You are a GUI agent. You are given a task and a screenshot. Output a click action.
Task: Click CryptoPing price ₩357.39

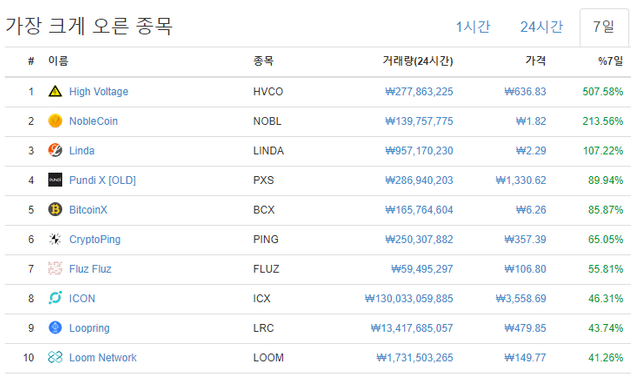pyautogui.click(x=525, y=240)
